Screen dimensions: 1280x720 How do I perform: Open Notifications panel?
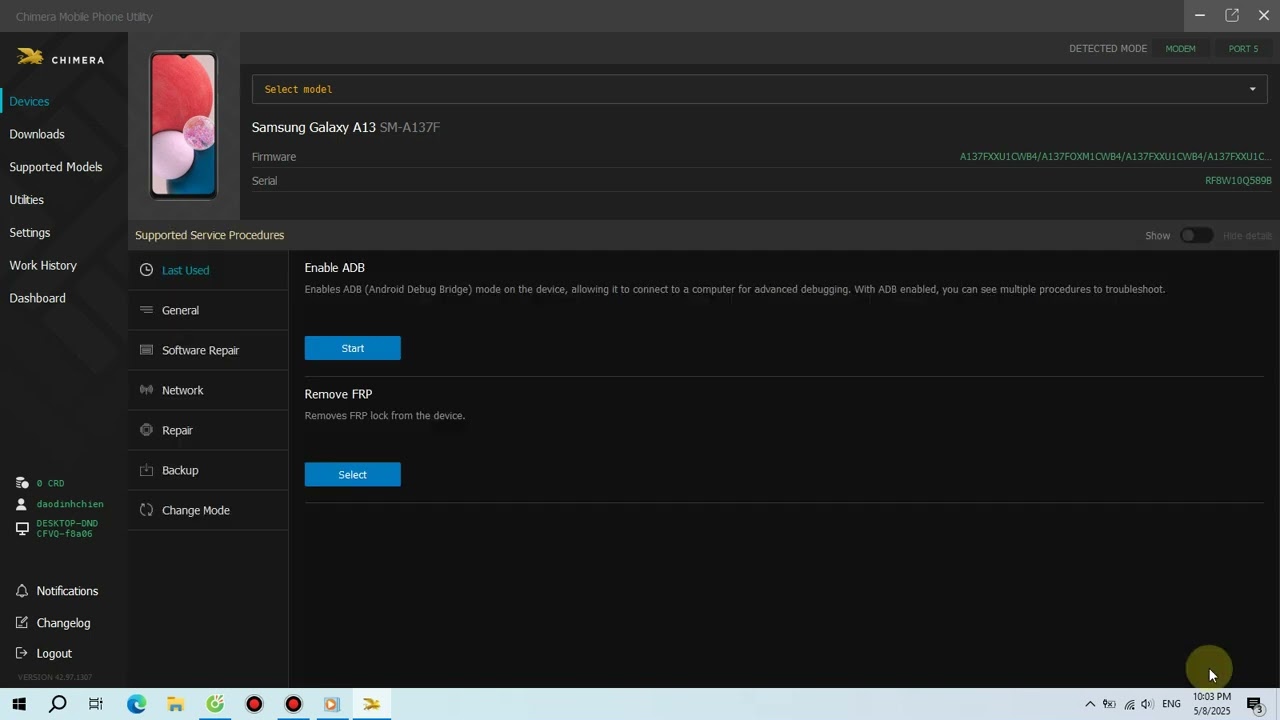pyautogui.click(x=67, y=591)
